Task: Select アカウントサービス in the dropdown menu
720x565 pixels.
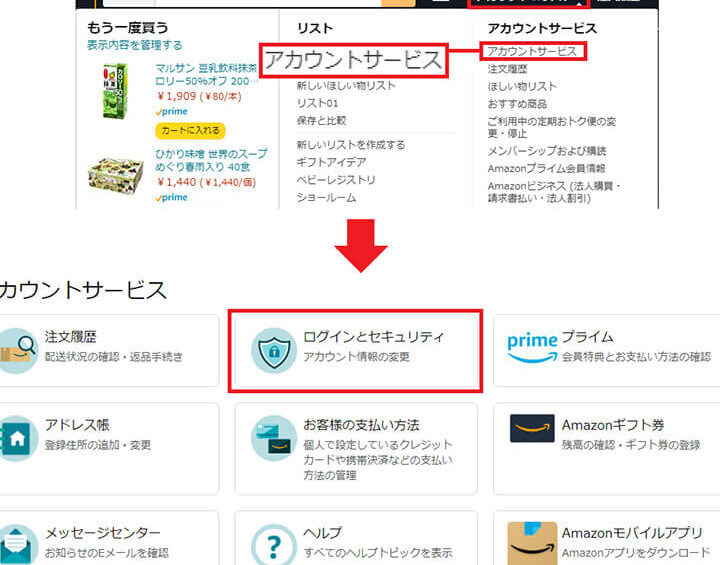Action: click(x=532, y=51)
